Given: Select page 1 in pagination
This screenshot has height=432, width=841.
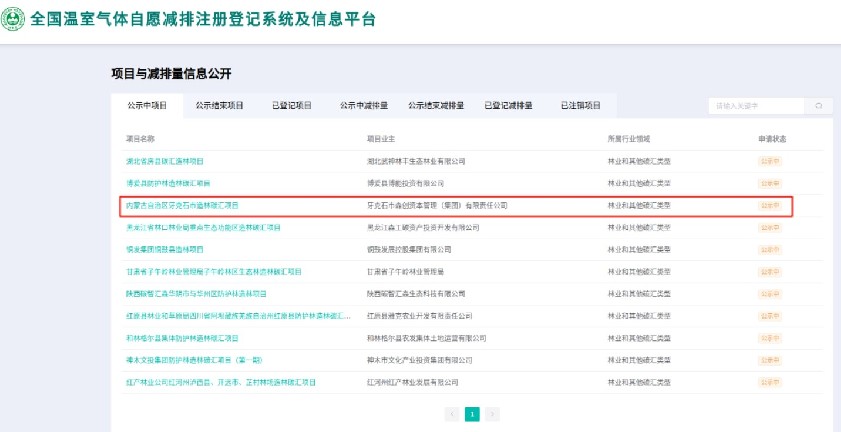Looking at the screenshot, I should pyautogui.click(x=472, y=413).
